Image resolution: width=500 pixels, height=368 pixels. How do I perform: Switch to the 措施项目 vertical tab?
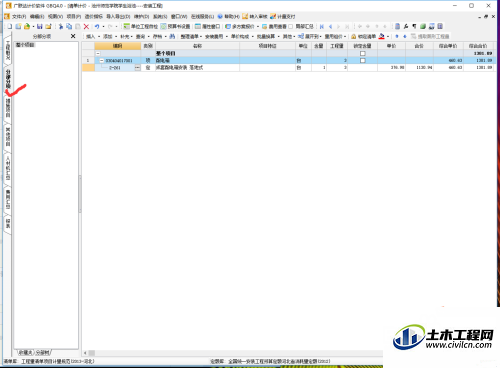[8, 108]
